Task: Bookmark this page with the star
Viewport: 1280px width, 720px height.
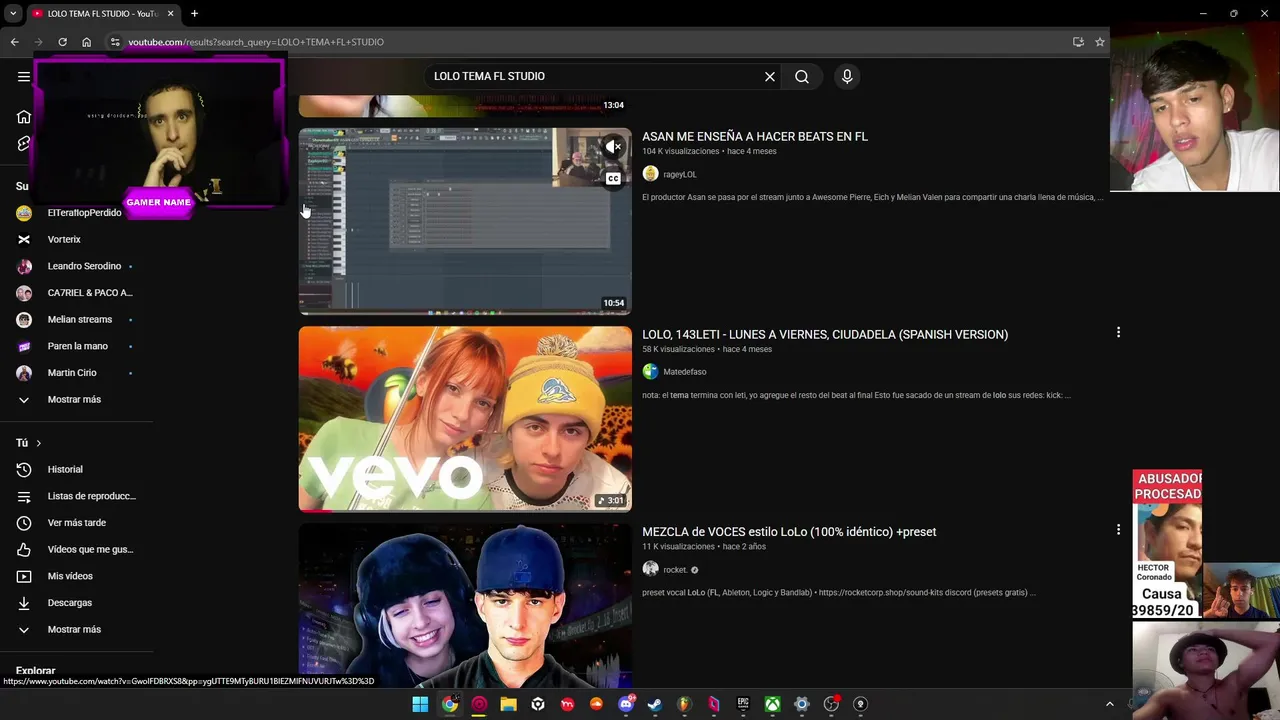Action: pyautogui.click(x=1099, y=42)
